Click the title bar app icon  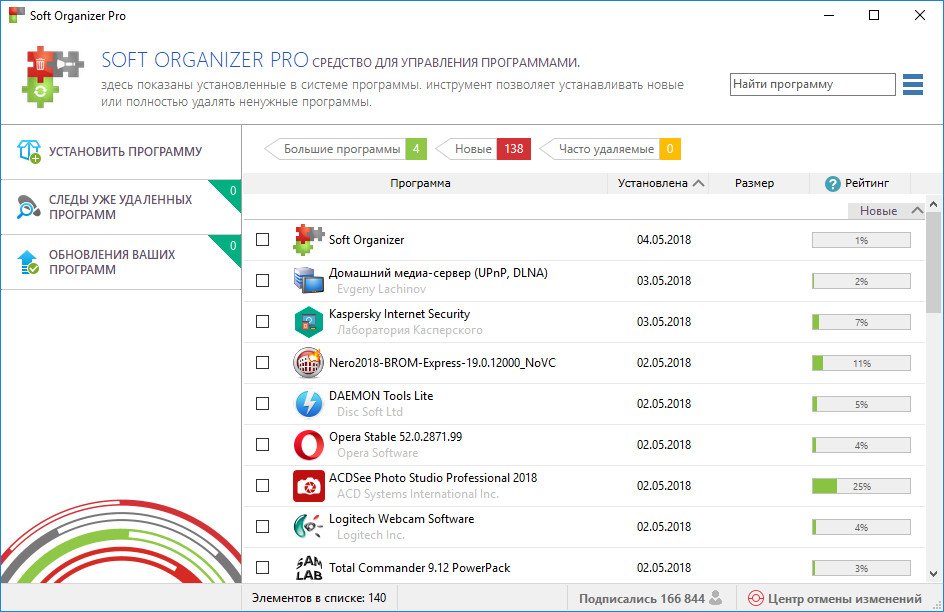pos(16,15)
